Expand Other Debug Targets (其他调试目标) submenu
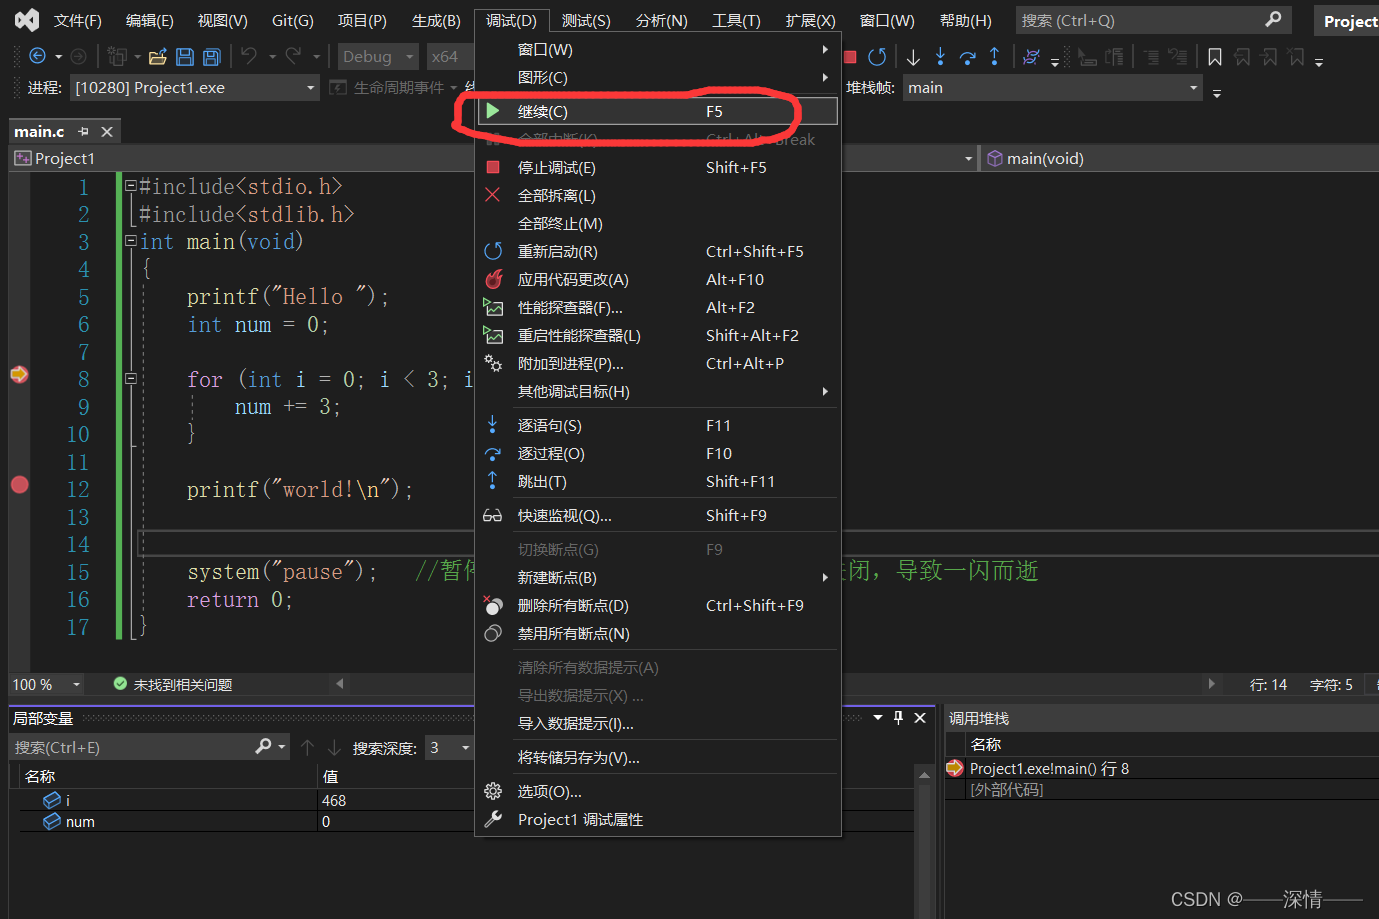This screenshot has height=919, width=1379. [x=657, y=391]
